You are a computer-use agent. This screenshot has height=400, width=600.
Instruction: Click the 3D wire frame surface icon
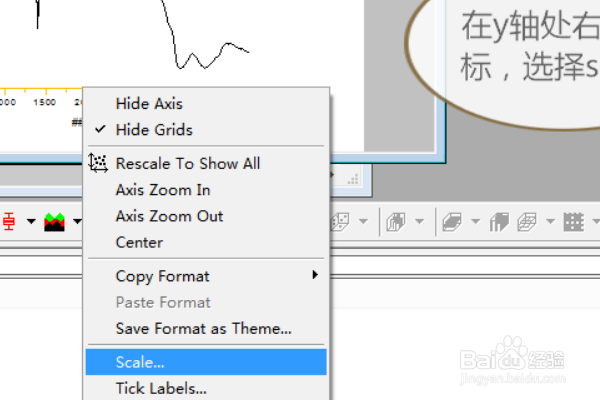pyautogui.click(x=527, y=222)
